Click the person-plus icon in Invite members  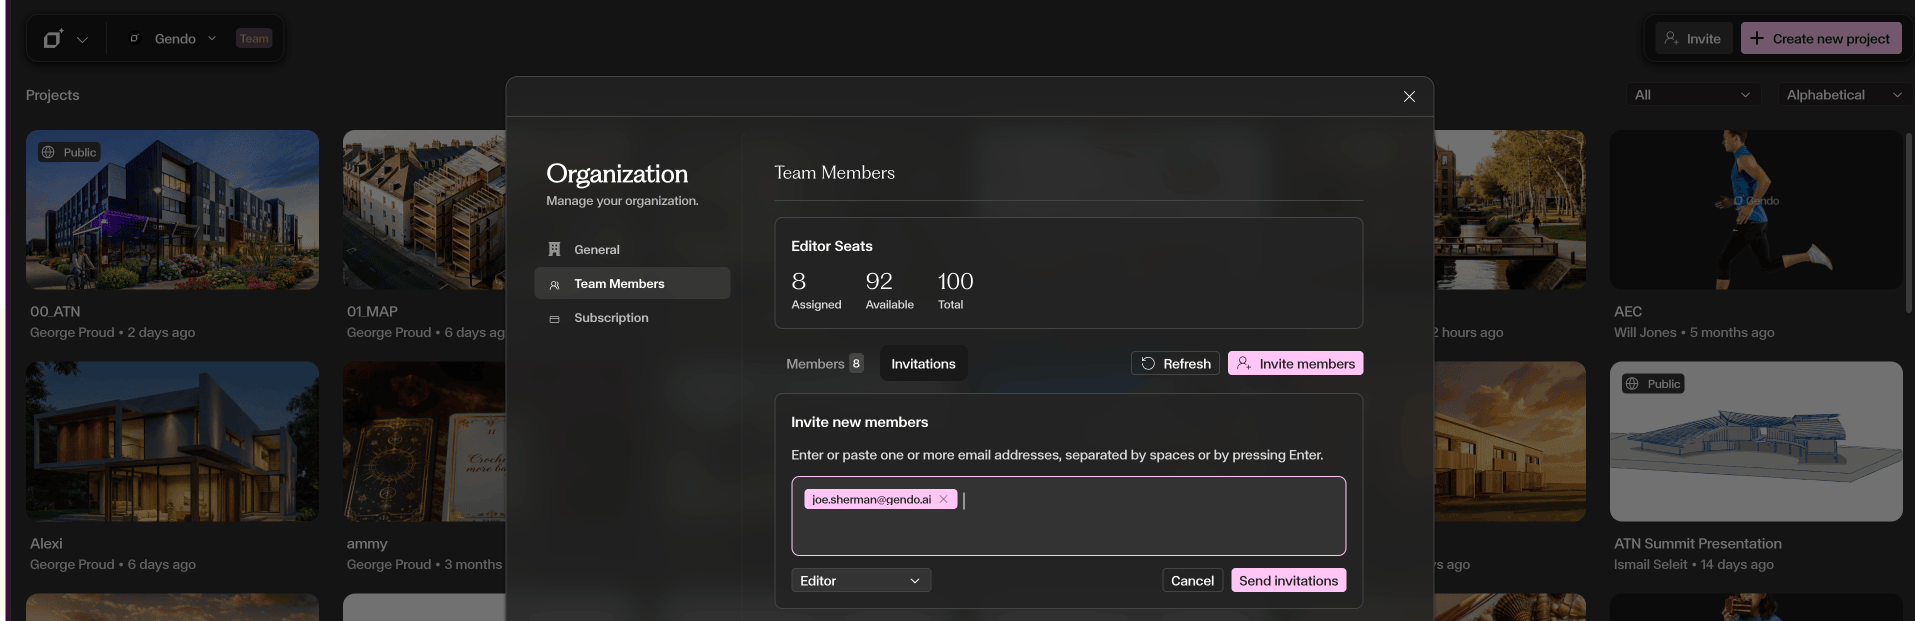(1244, 364)
